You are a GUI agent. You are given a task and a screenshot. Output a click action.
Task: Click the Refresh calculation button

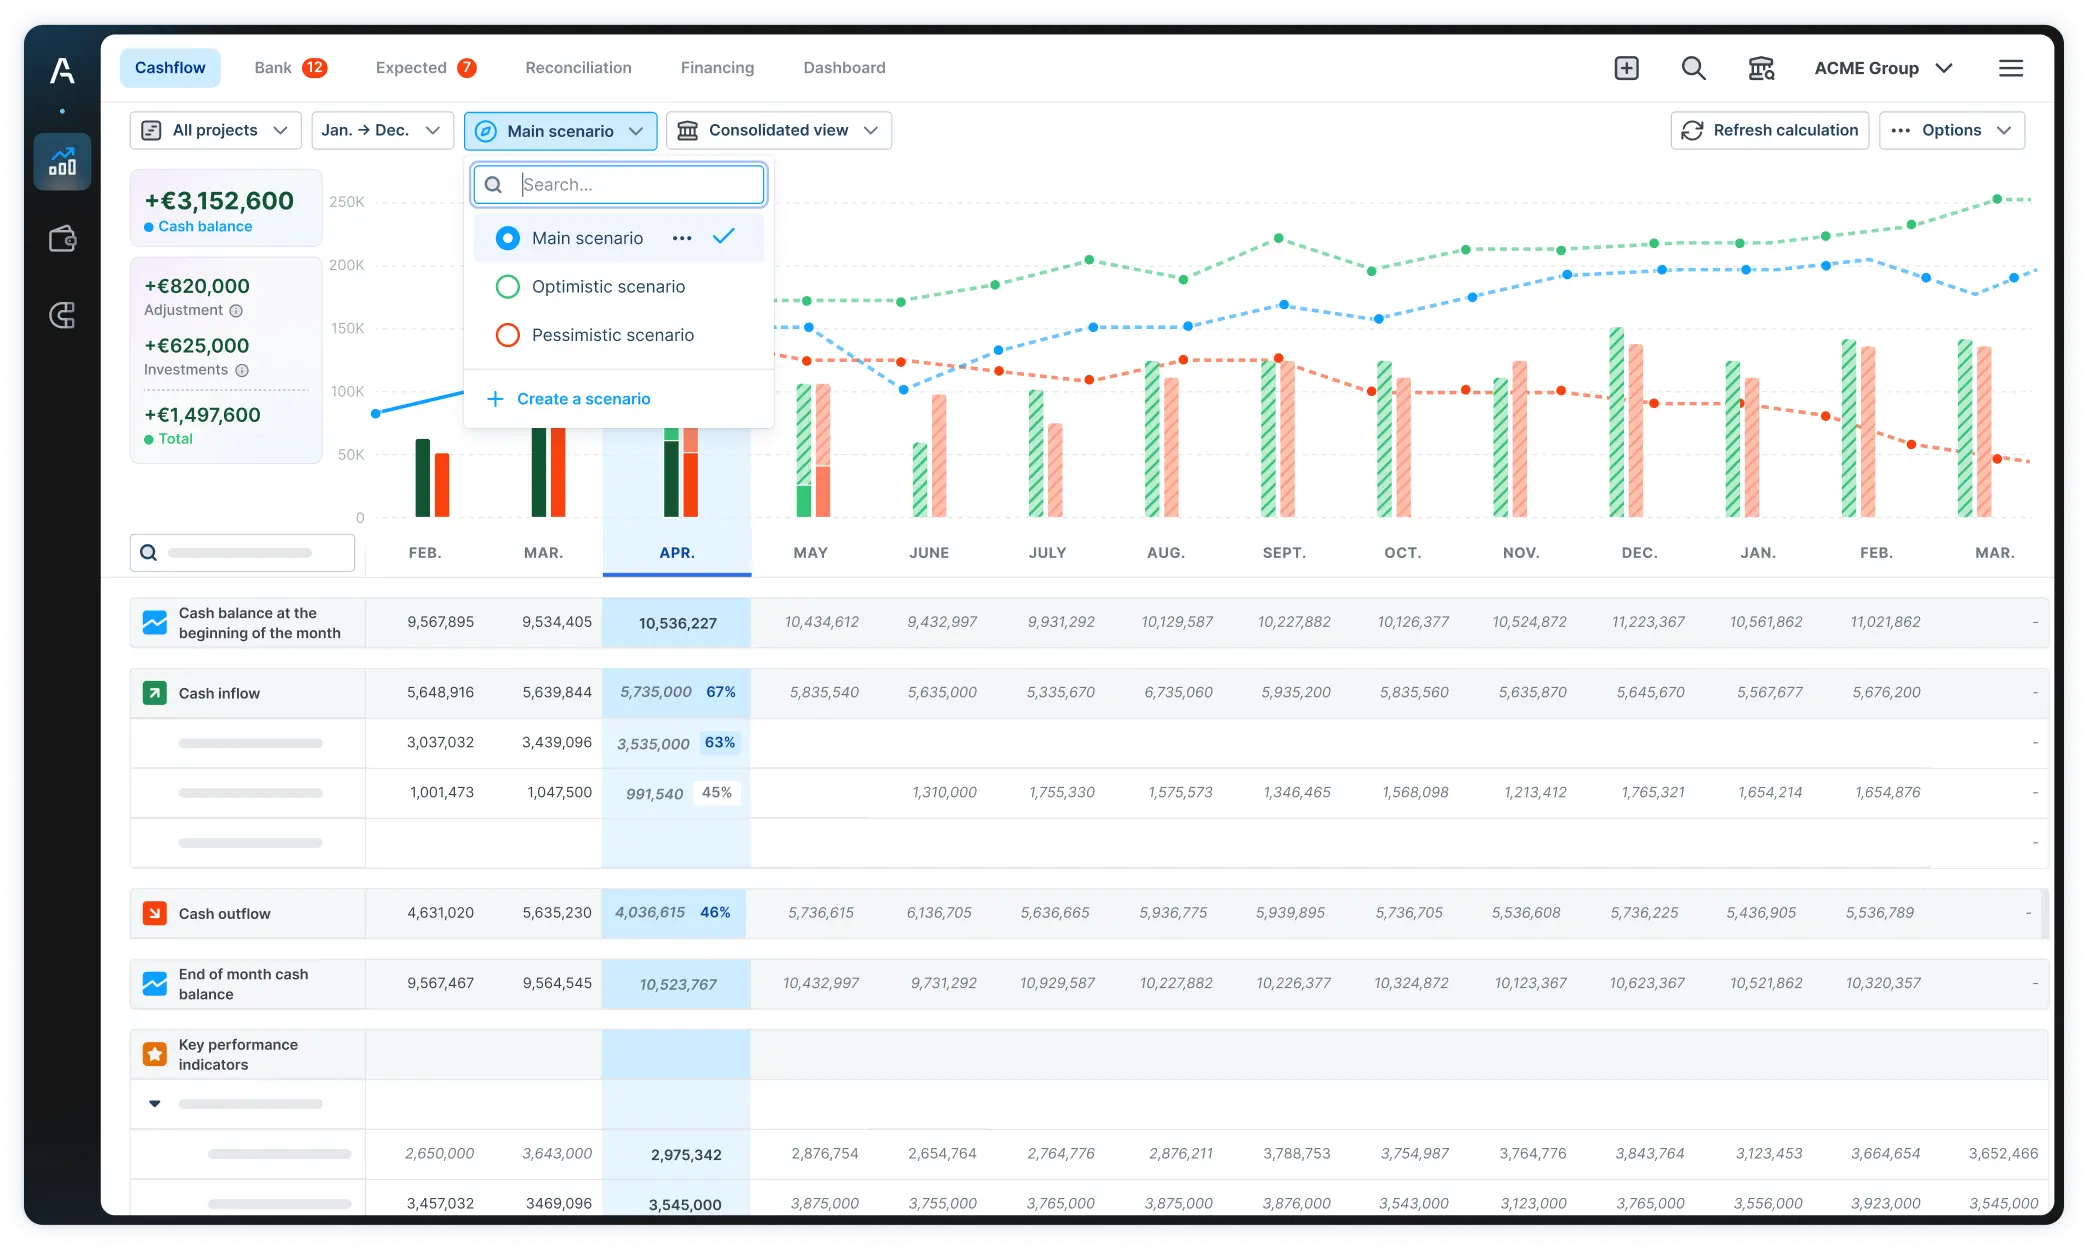tap(1769, 131)
